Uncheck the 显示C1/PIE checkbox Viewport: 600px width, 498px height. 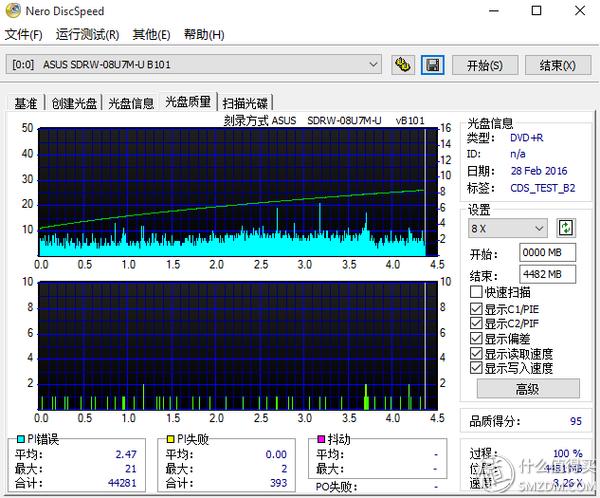point(477,308)
